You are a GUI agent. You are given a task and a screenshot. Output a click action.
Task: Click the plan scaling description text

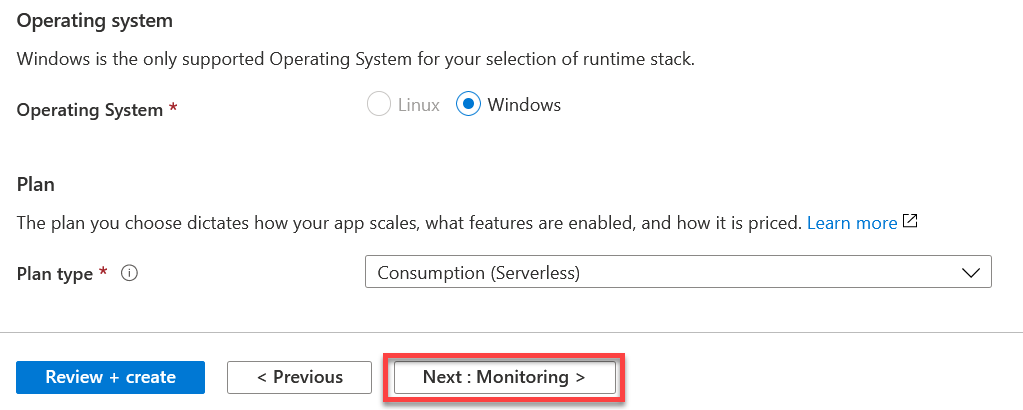408,223
